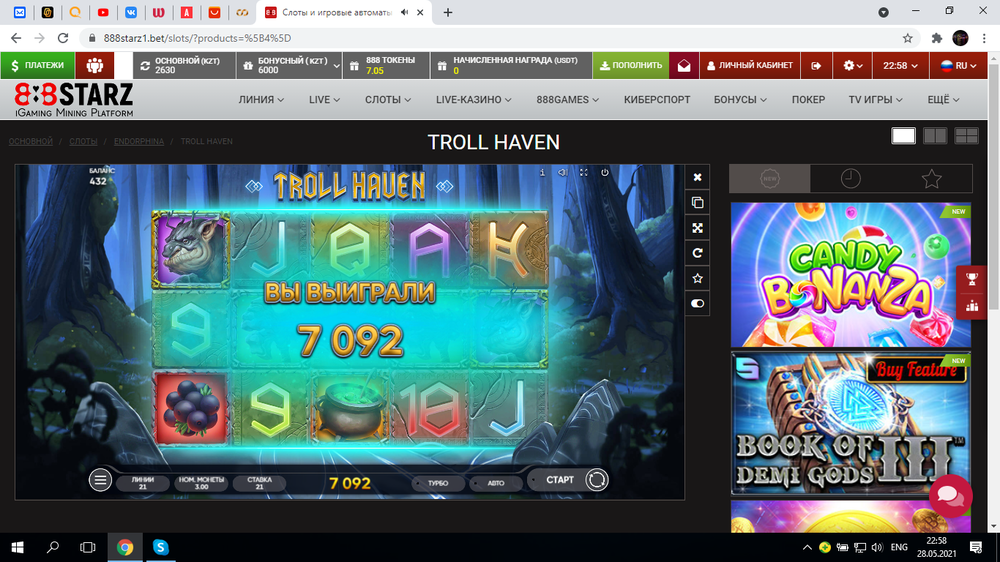Viewport: 1000px width, 562px height.
Task: Spin the reels with the circular arrow button
Action: [596, 480]
